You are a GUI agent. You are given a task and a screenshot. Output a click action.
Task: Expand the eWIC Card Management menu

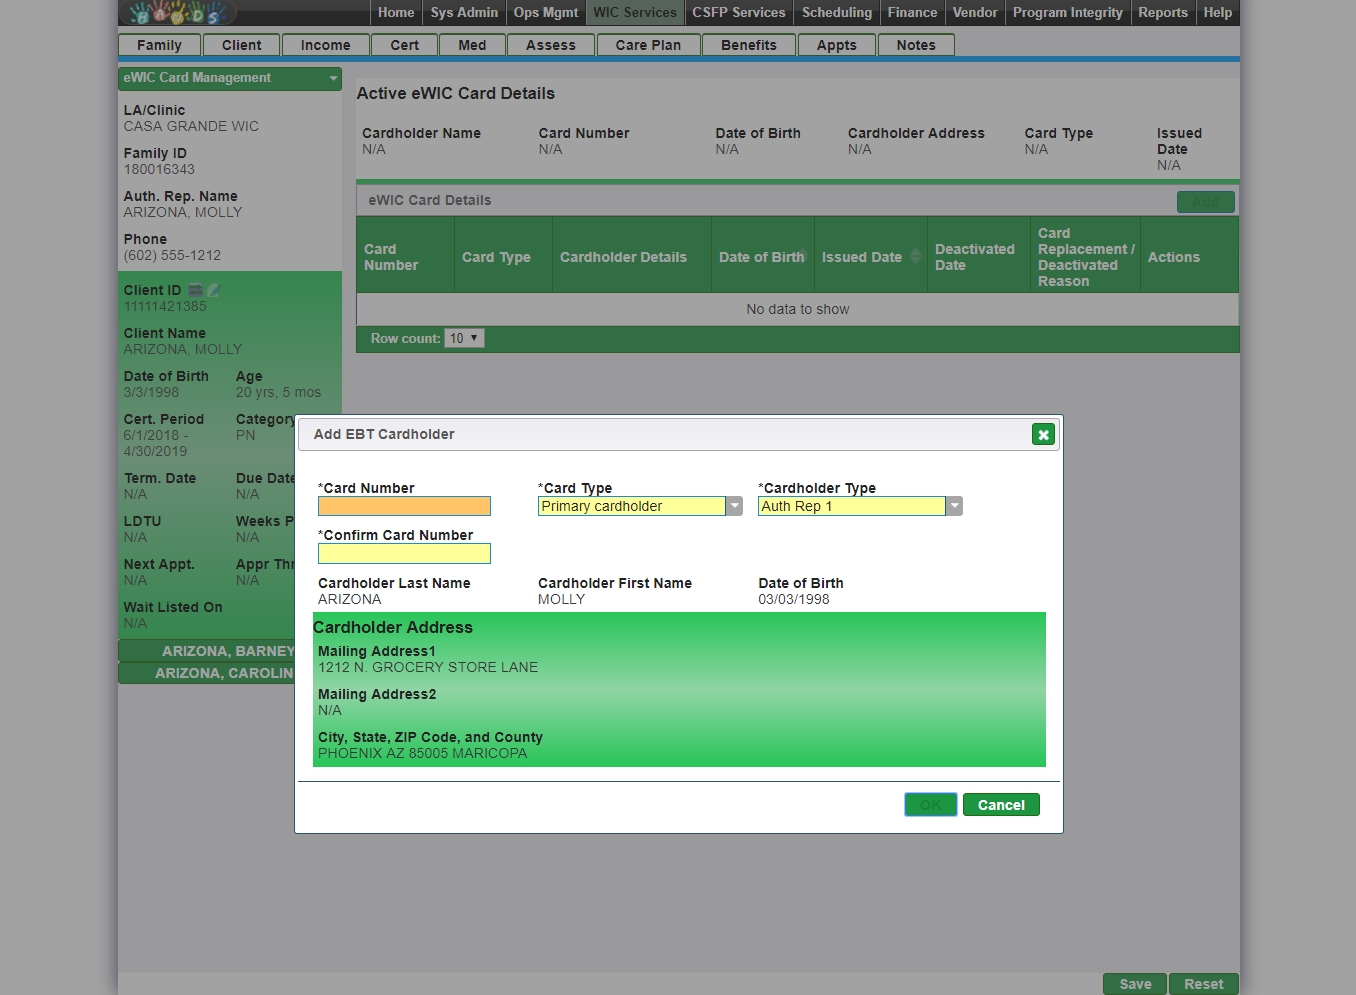[333, 78]
